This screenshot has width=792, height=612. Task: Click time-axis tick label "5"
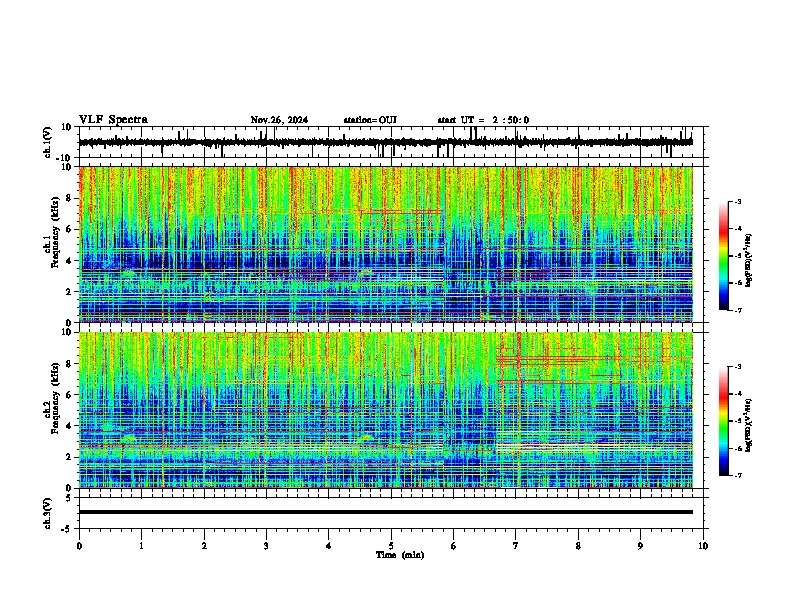391,546
